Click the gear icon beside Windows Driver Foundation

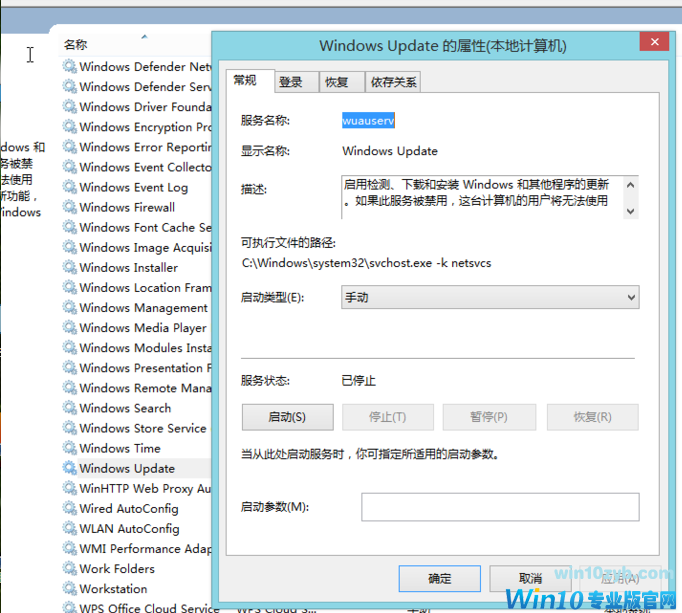(69, 106)
